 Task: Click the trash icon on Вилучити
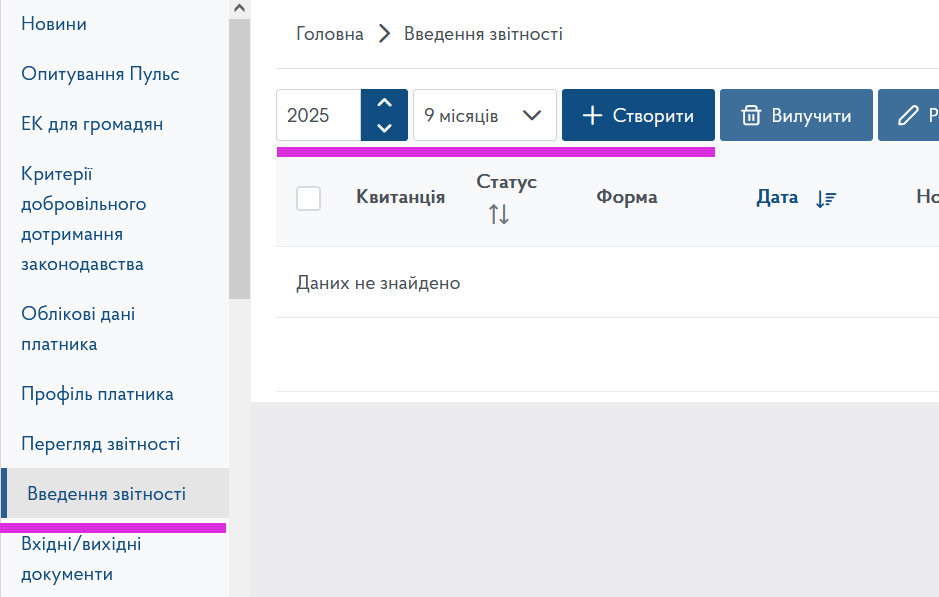(x=751, y=116)
